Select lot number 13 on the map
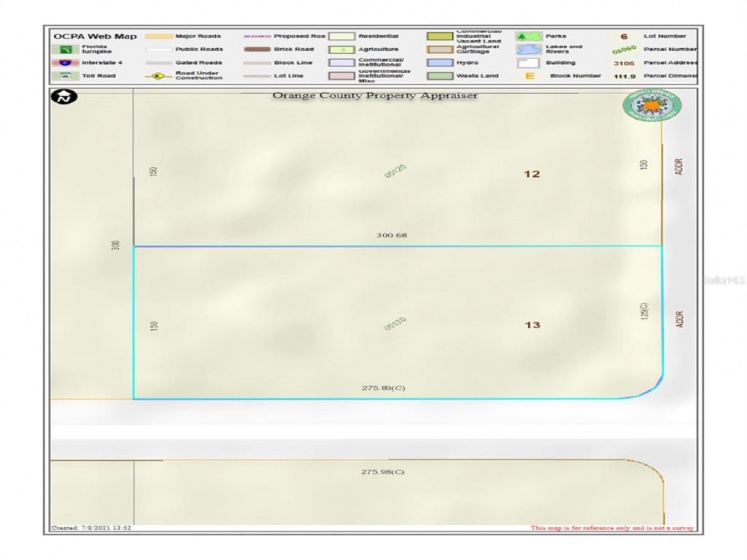Screen dimensions: 747x560 coord(532,325)
